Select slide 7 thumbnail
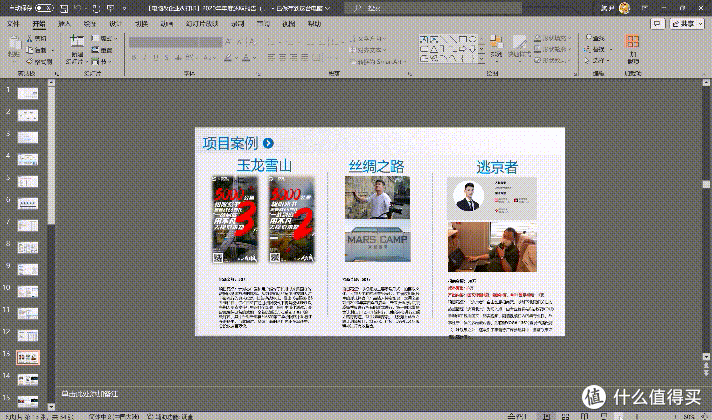 (x=28, y=226)
